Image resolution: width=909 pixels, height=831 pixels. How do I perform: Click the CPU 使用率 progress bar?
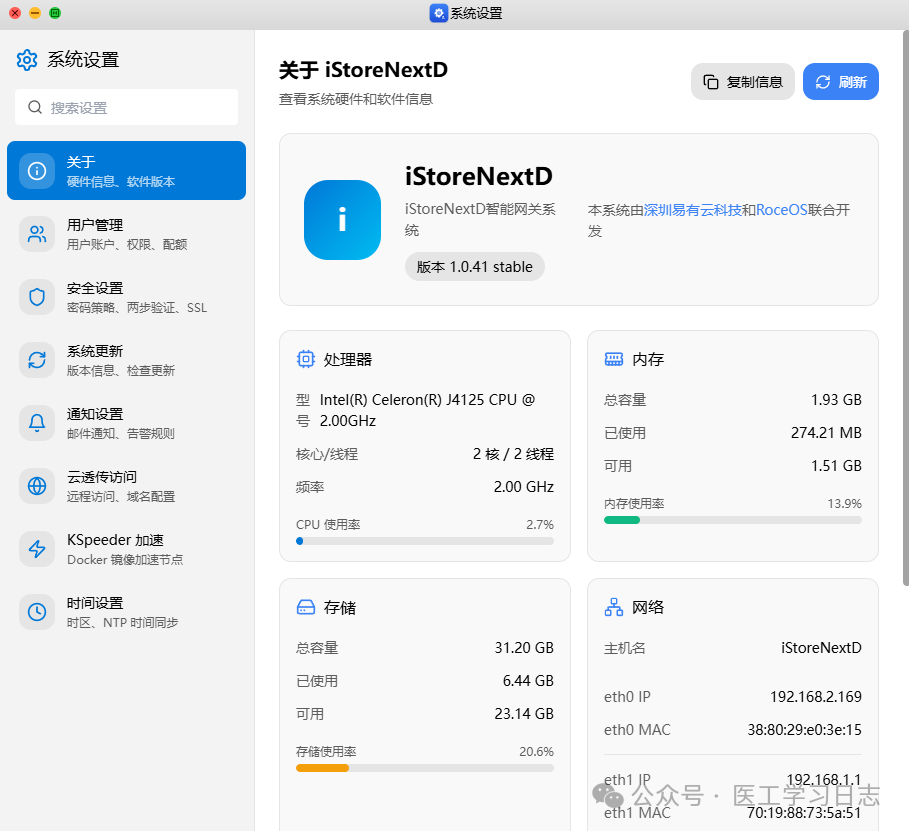(x=424, y=541)
